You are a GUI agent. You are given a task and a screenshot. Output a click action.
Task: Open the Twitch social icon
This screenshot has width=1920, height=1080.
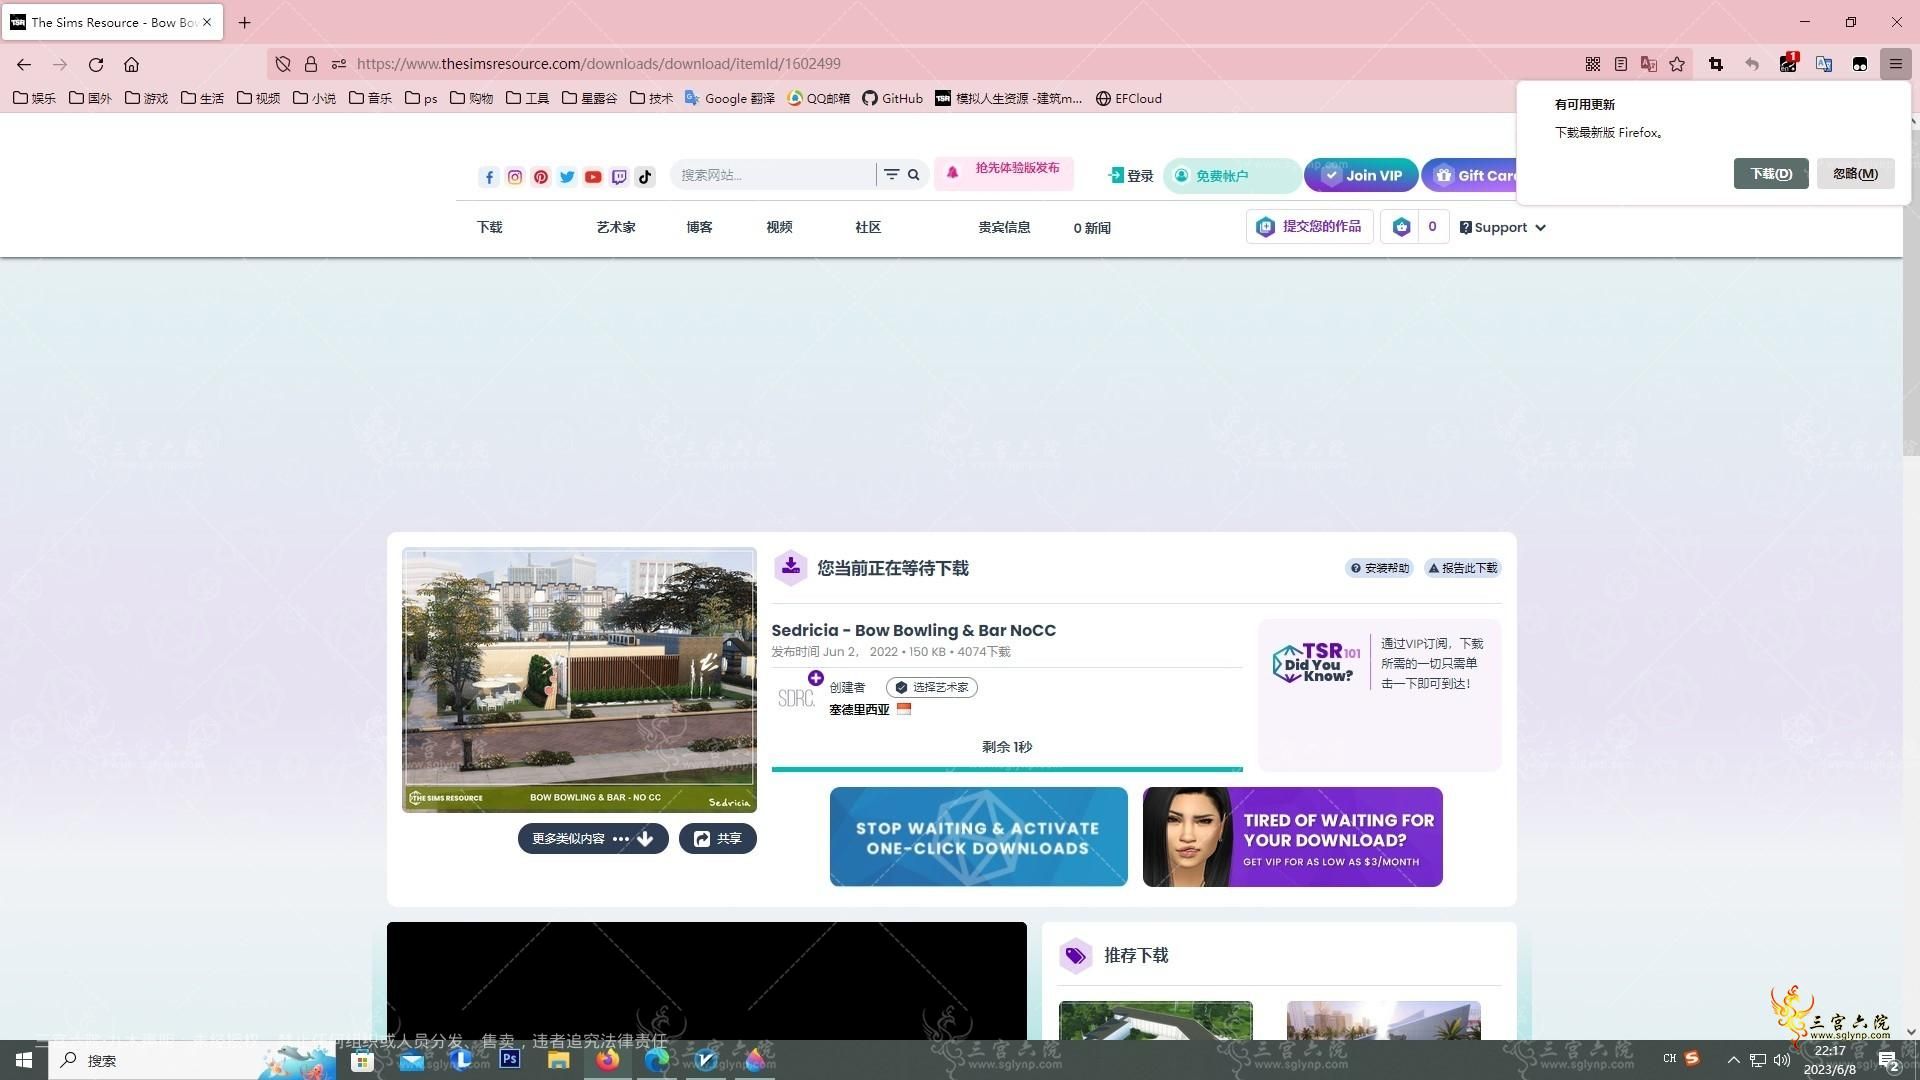point(619,176)
